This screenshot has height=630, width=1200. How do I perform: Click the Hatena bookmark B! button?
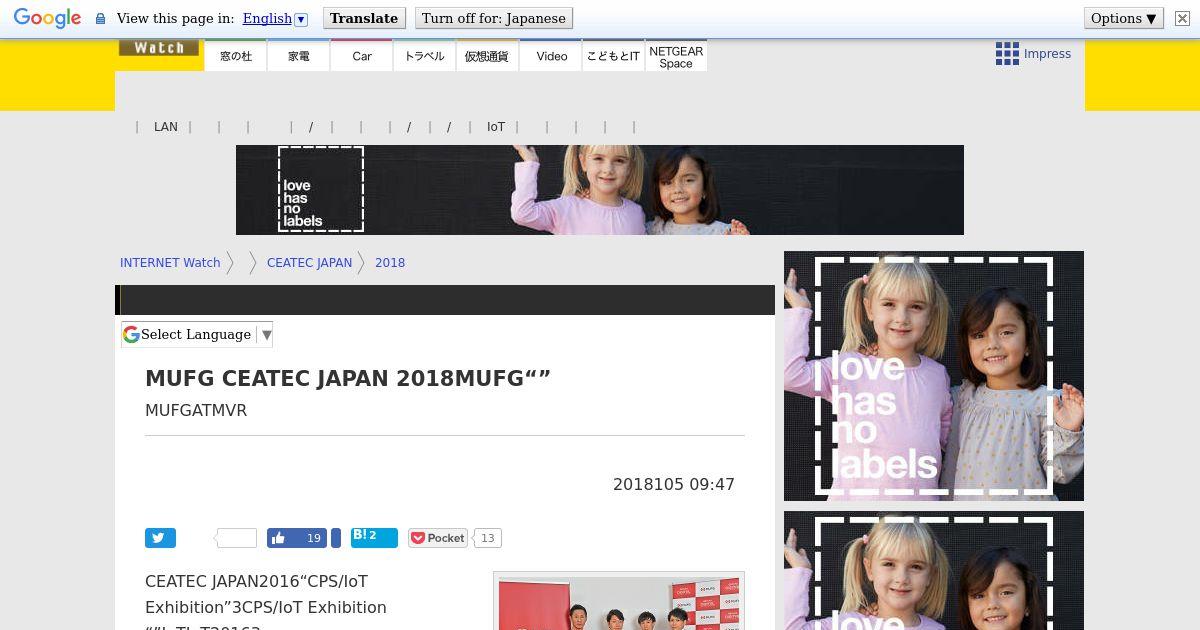tap(374, 538)
